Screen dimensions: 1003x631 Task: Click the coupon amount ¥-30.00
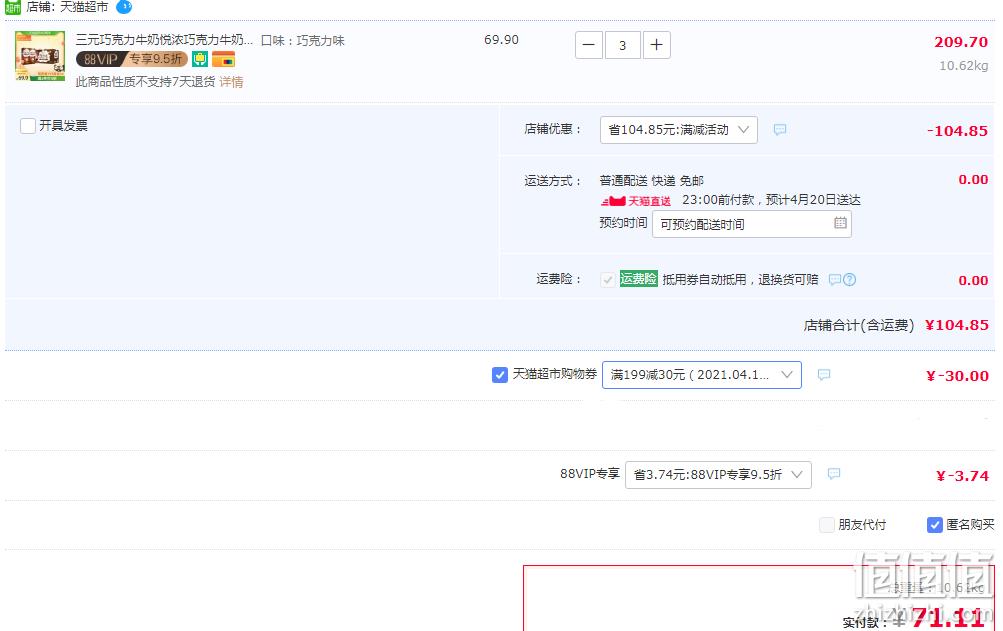pyautogui.click(x=957, y=376)
